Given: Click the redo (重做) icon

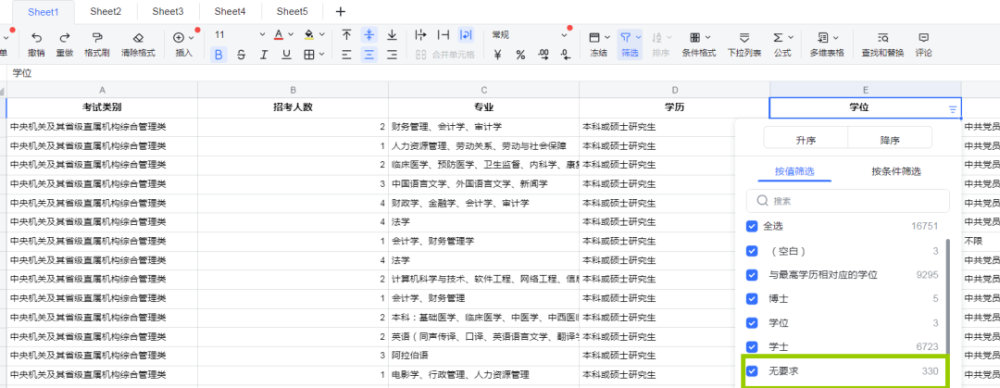Looking at the screenshot, I should click(x=64, y=37).
